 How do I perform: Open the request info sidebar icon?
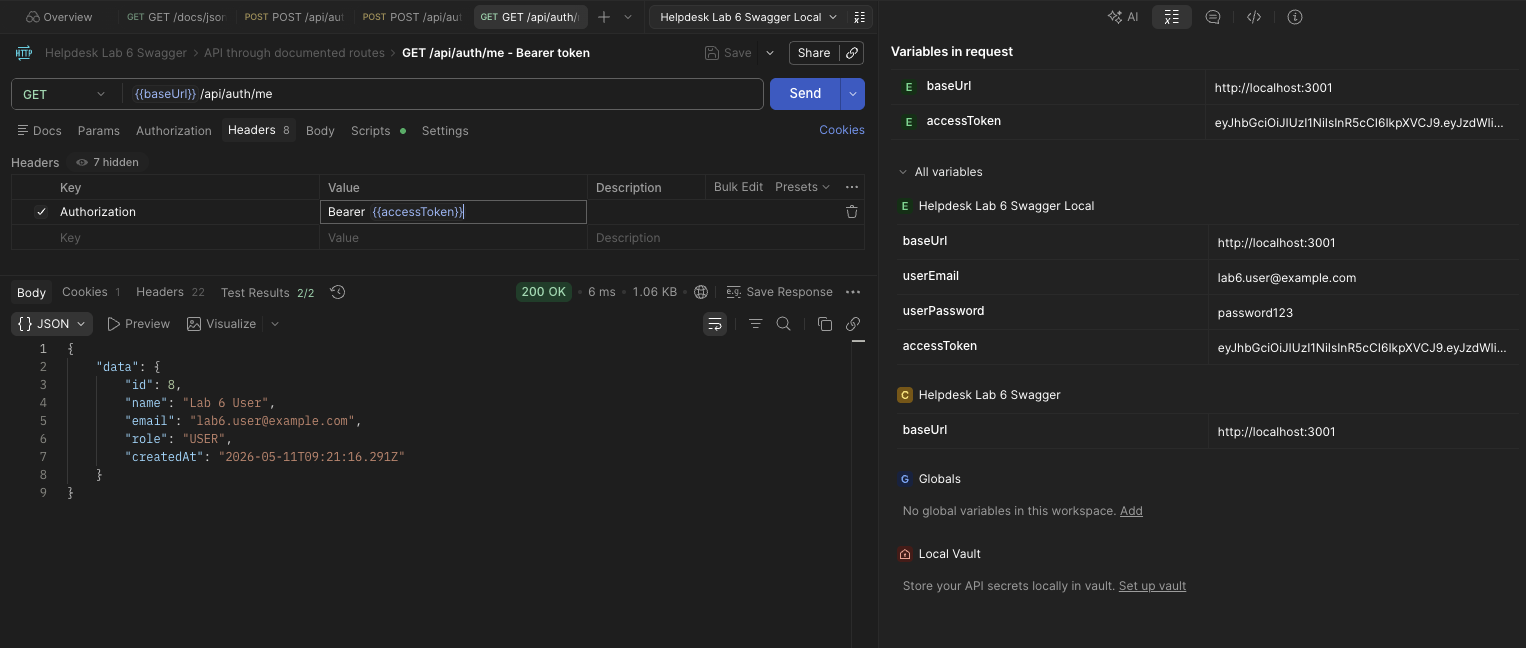tap(1295, 17)
